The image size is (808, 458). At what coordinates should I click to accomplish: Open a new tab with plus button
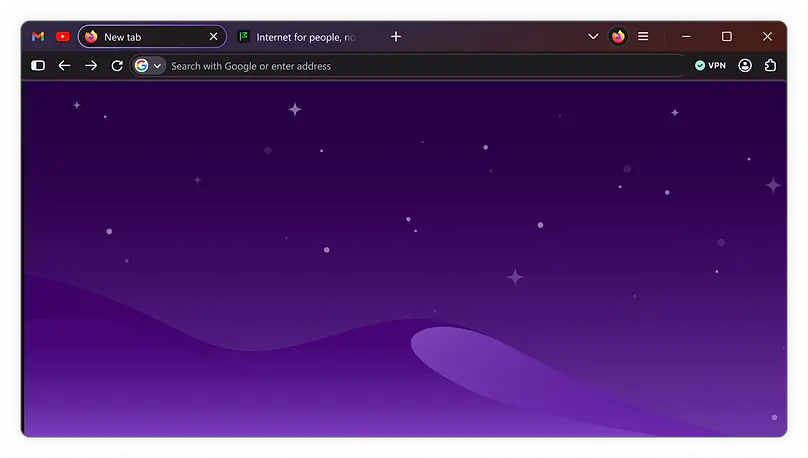pos(396,37)
